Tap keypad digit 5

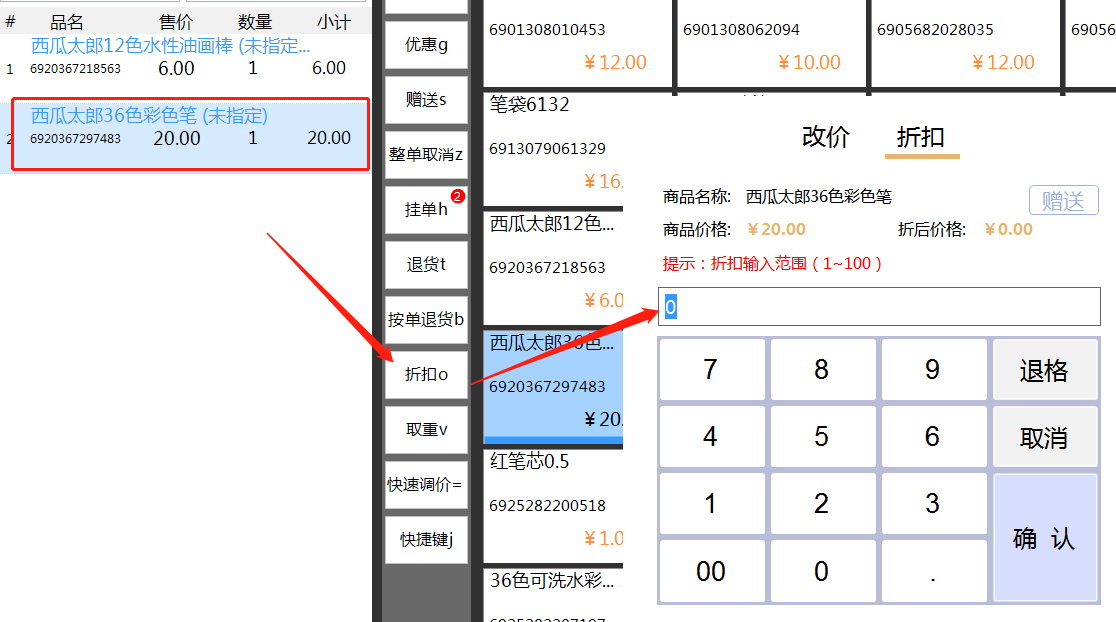[823, 436]
